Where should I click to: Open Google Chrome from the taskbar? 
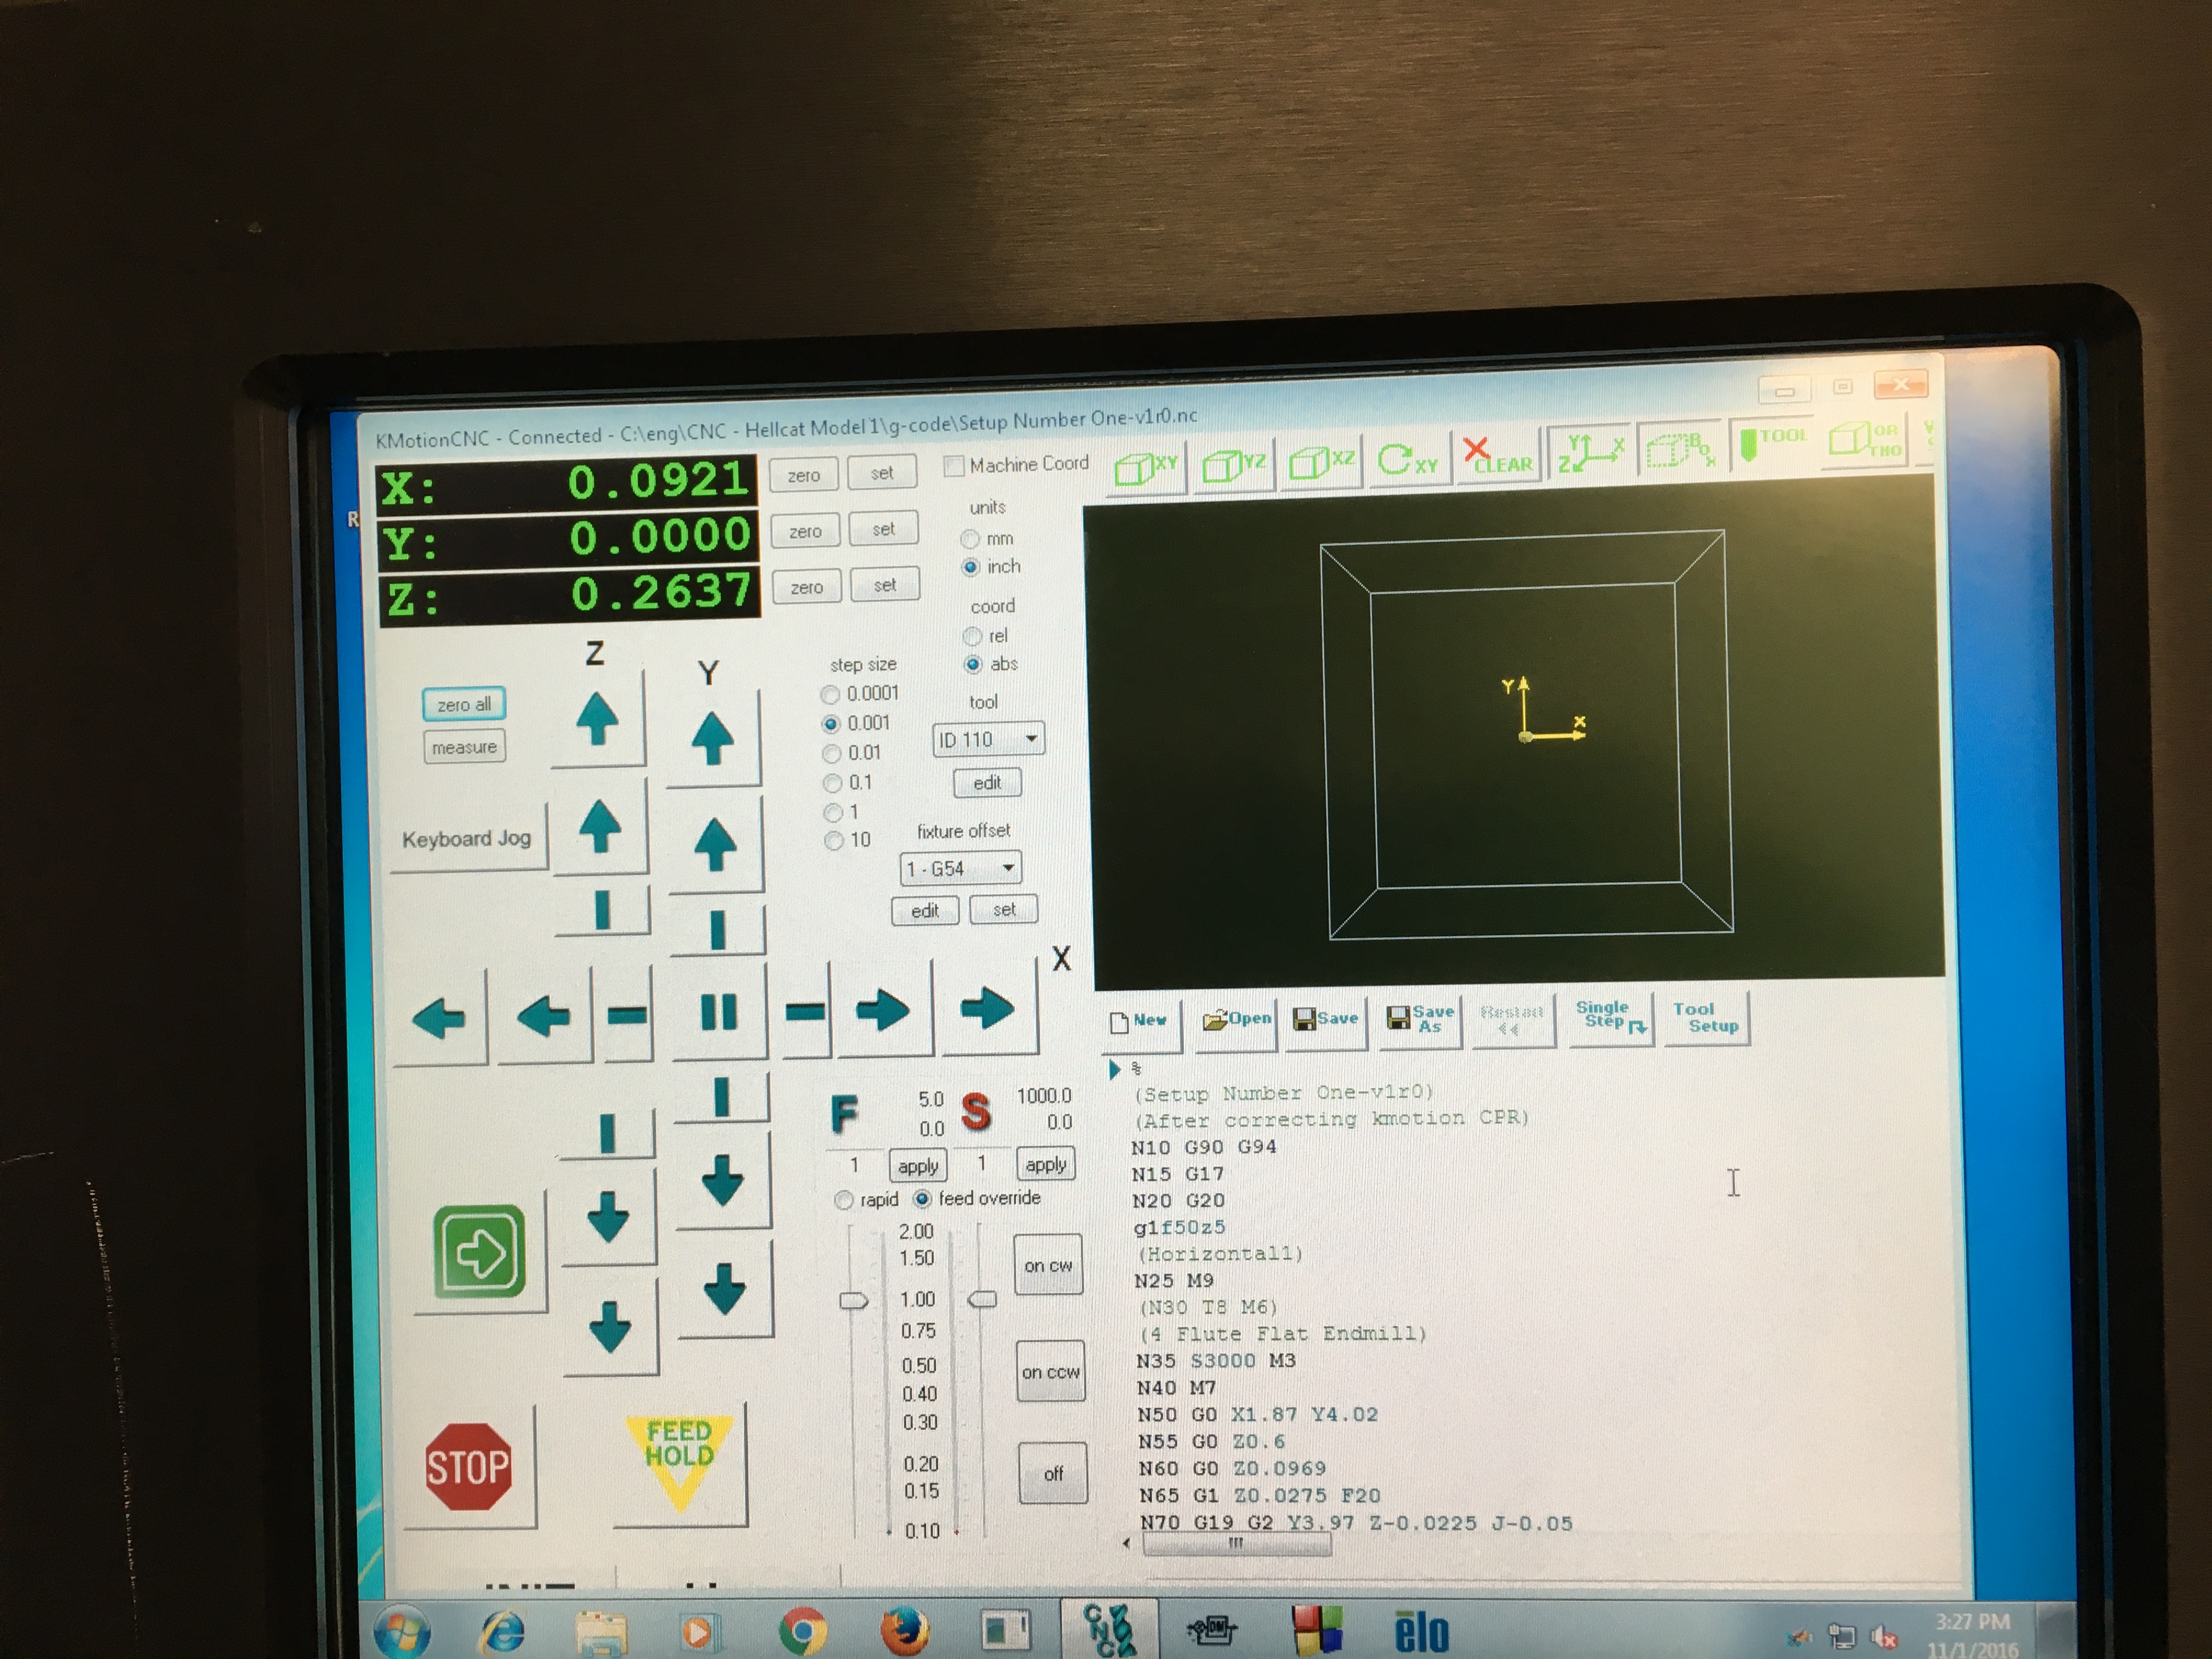click(x=803, y=1630)
